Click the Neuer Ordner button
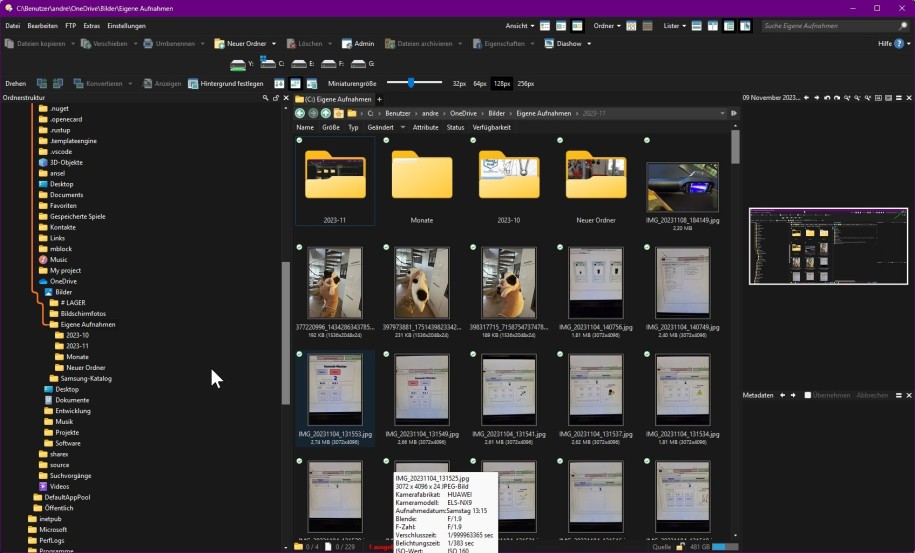The height and width of the screenshot is (553, 915). [240, 44]
